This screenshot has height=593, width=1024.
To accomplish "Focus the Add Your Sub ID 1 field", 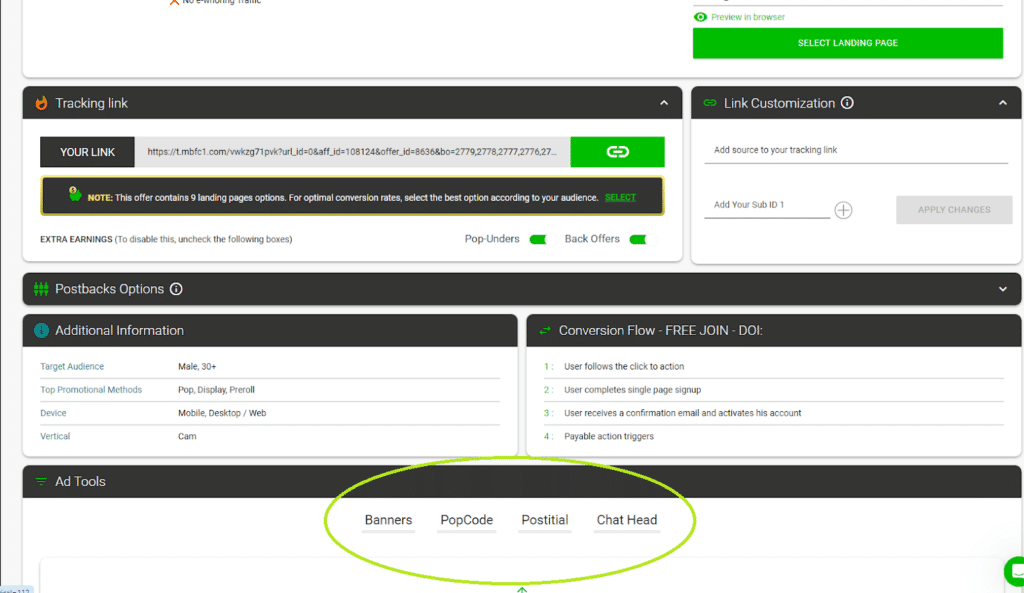I will (x=766, y=205).
